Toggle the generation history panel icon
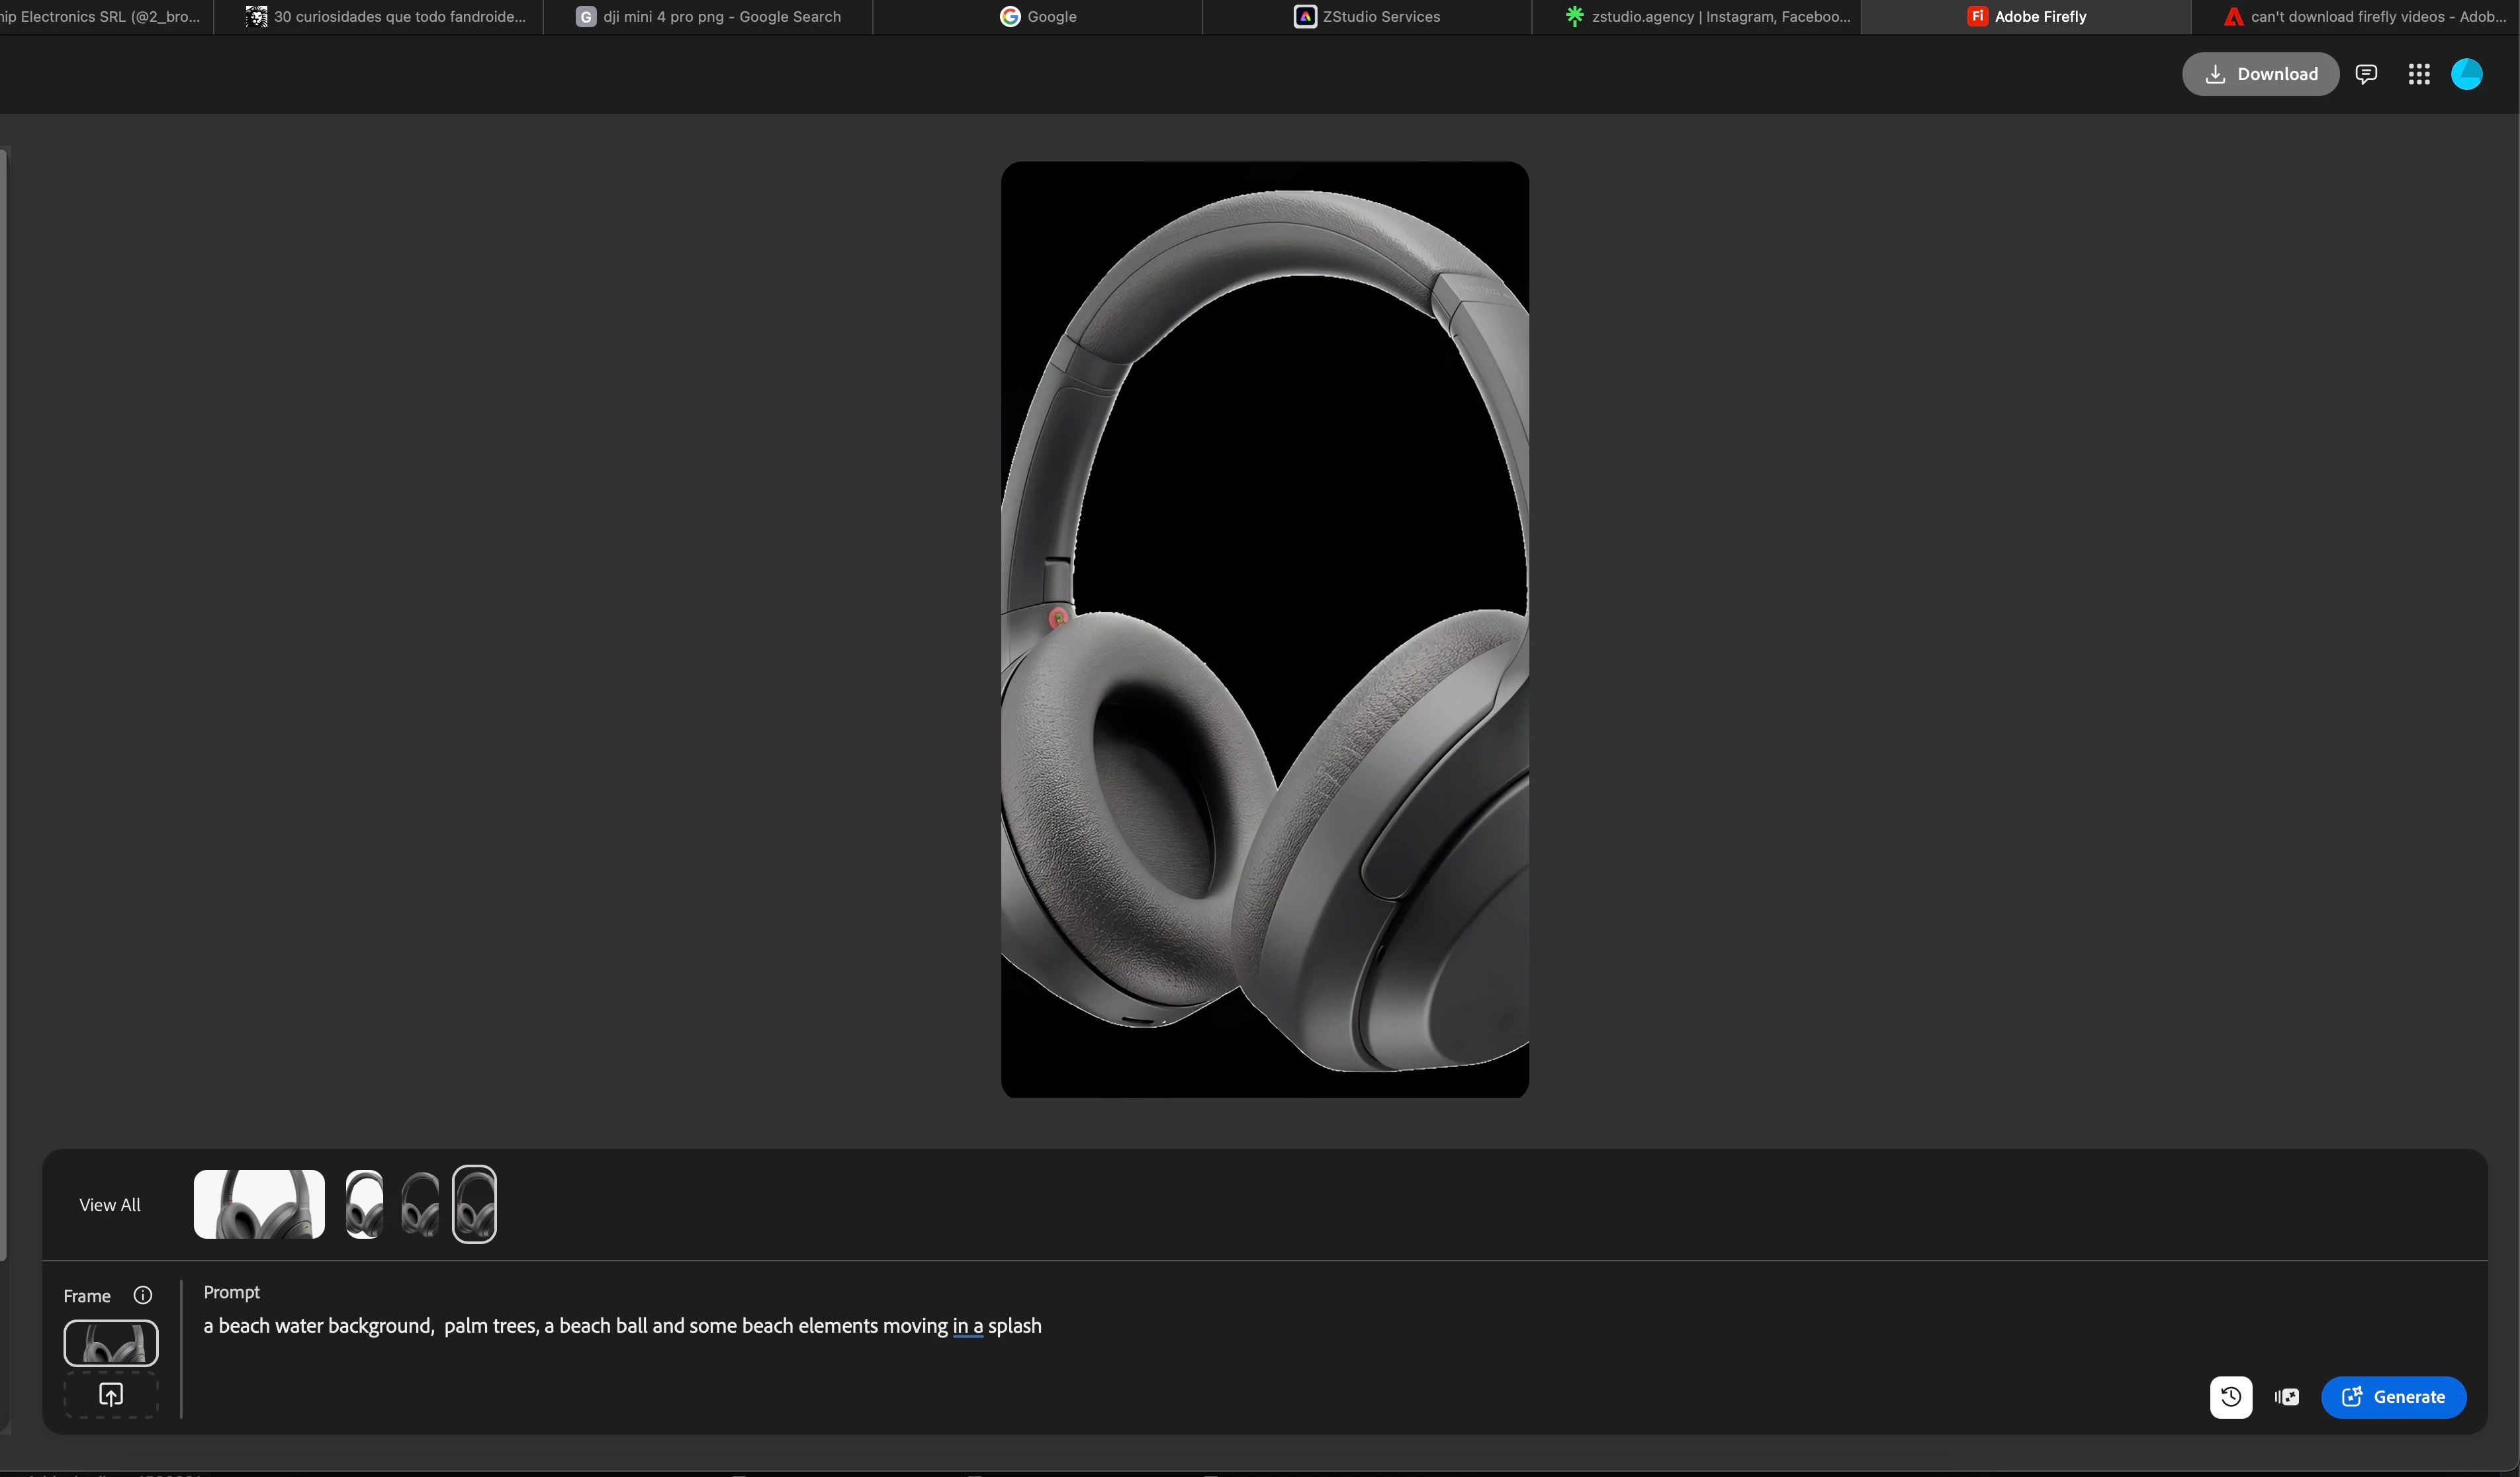 click(2230, 1397)
